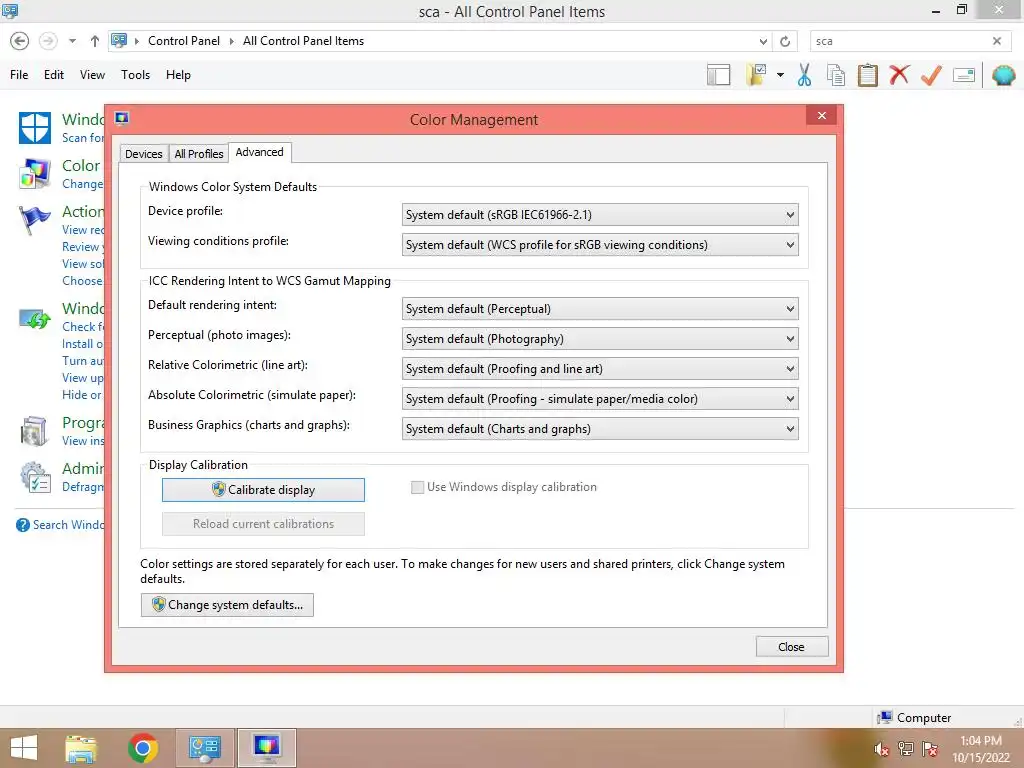
Task: Switch to the Devices tab
Action: point(144,153)
